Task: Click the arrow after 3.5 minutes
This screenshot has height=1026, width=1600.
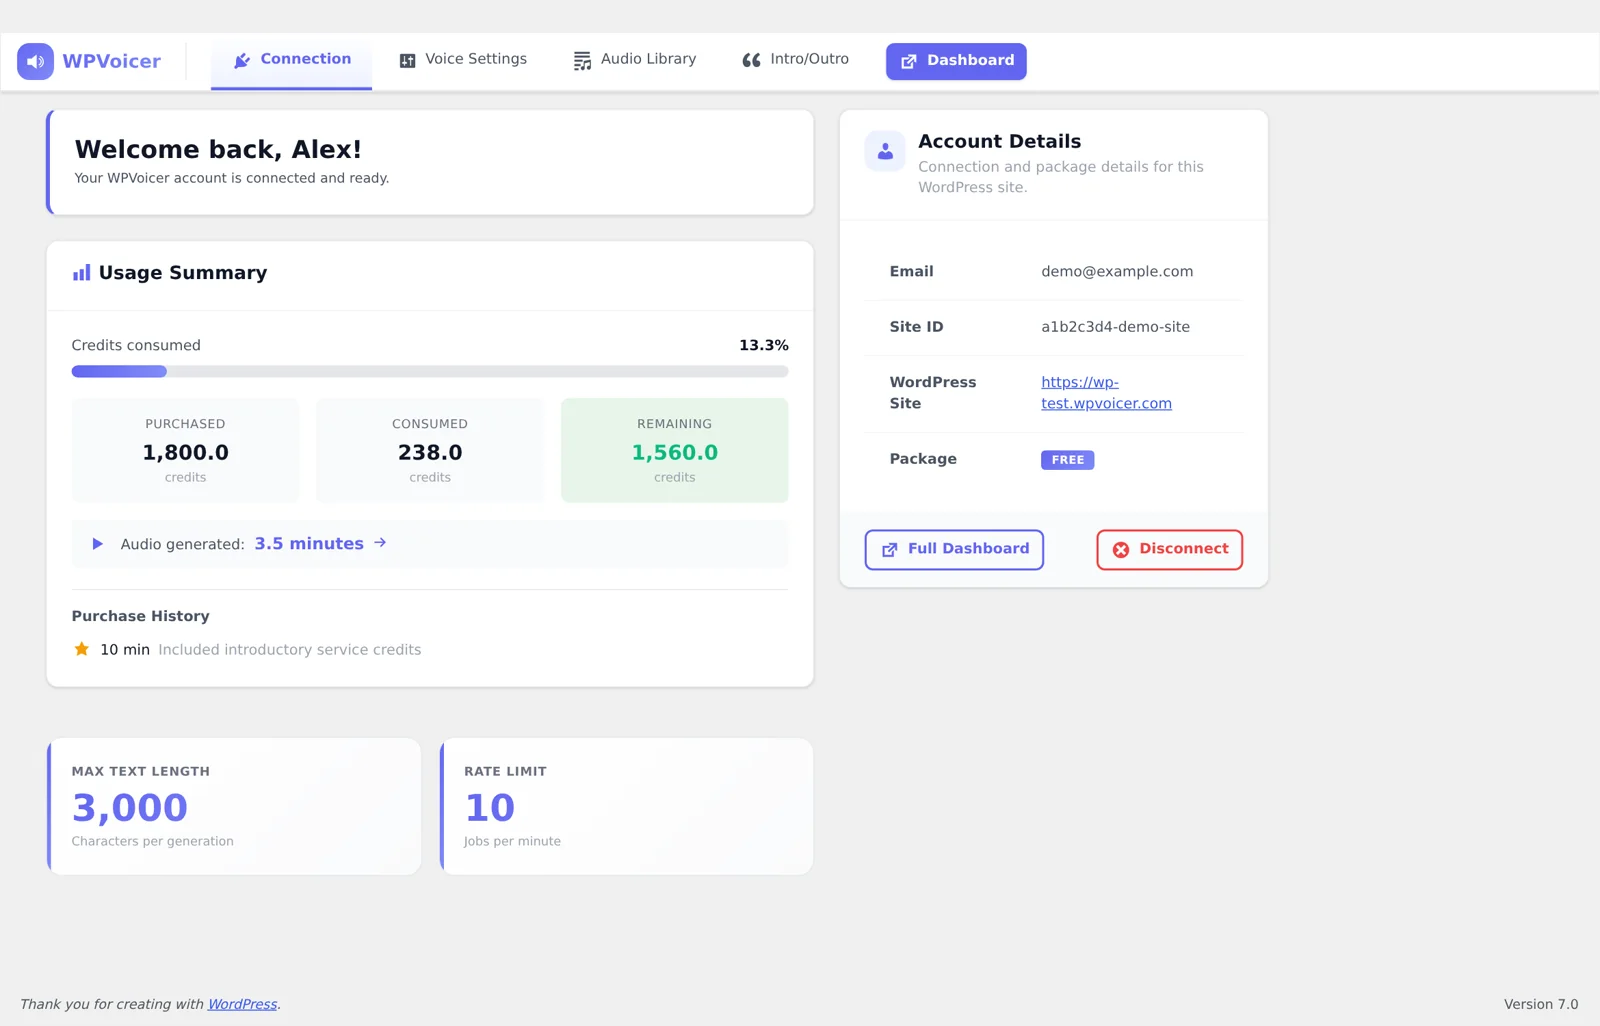Action: click(x=380, y=543)
